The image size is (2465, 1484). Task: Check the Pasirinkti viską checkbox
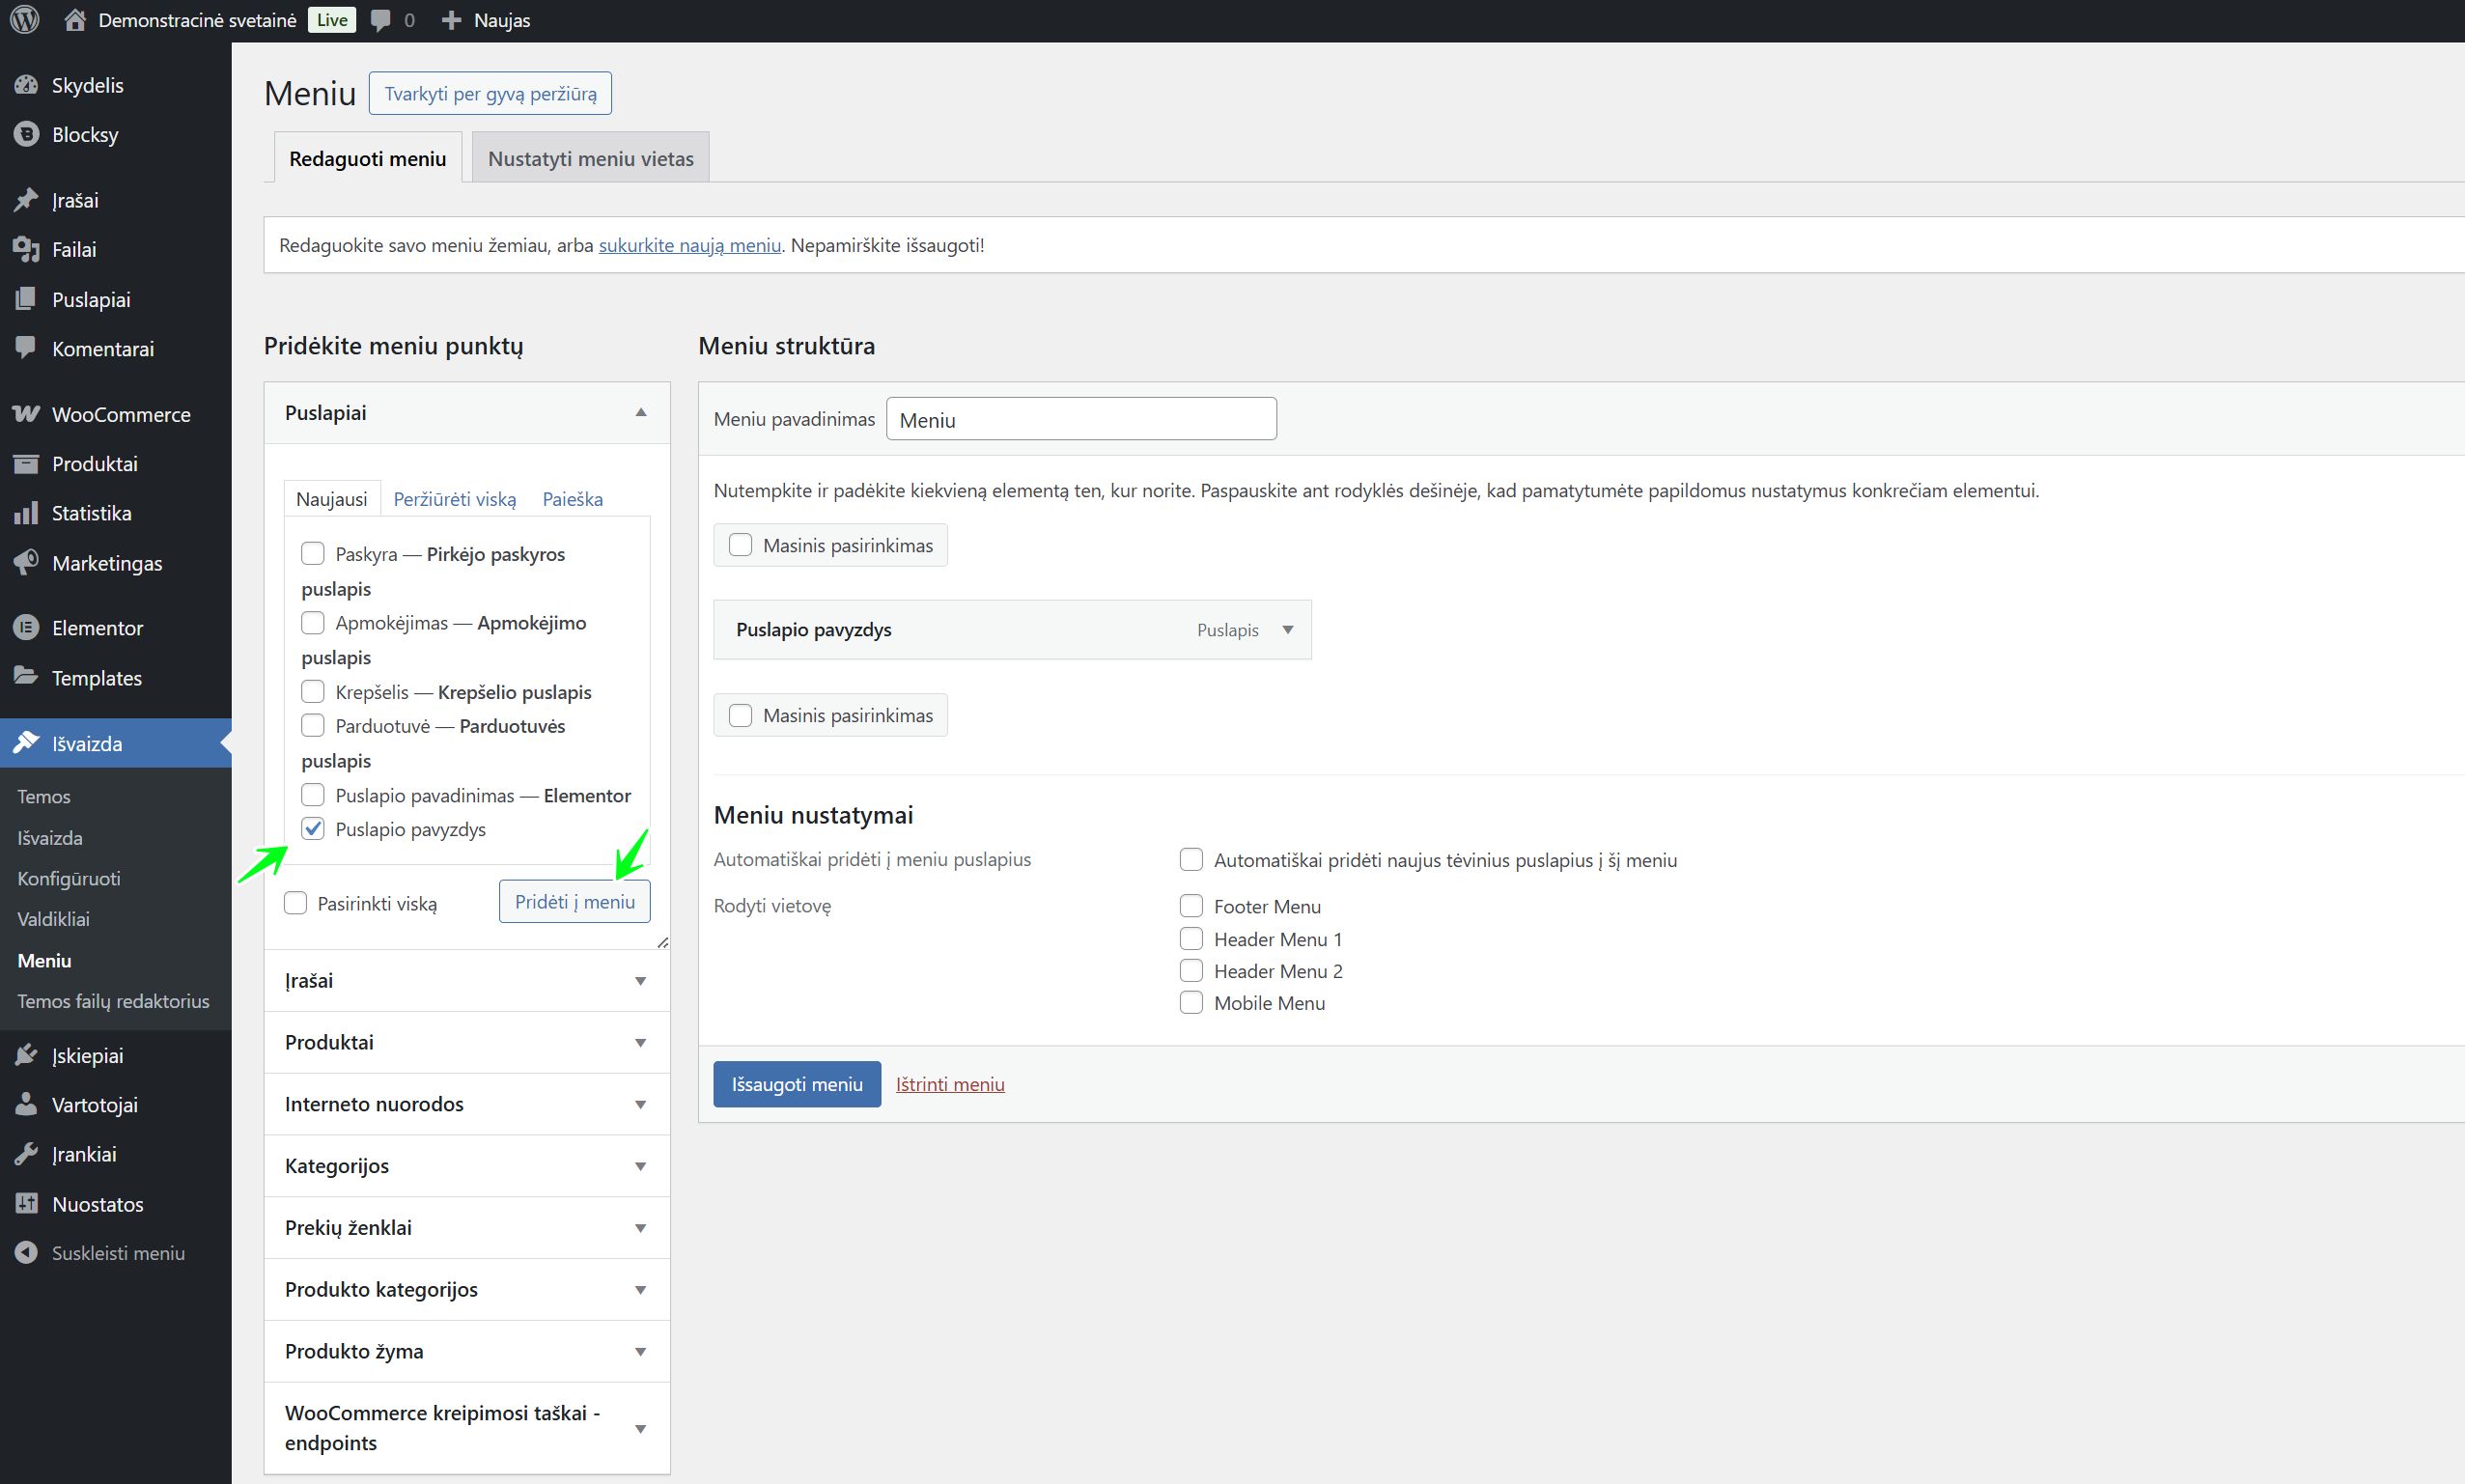295,903
